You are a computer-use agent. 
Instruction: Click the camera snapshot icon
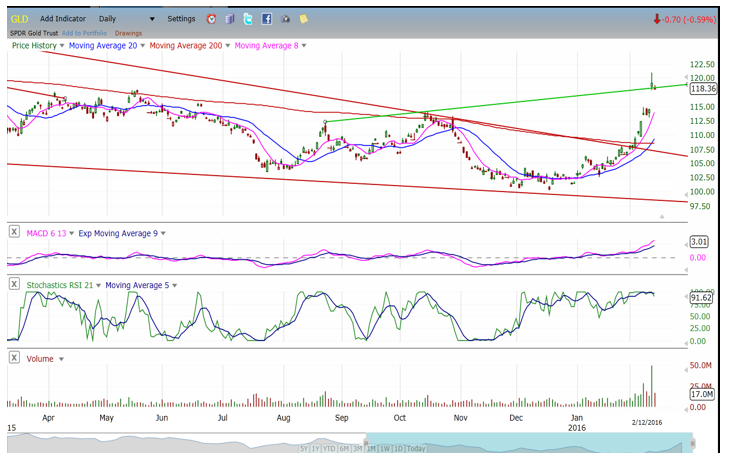pyautogui.click(x=285, y=19)
